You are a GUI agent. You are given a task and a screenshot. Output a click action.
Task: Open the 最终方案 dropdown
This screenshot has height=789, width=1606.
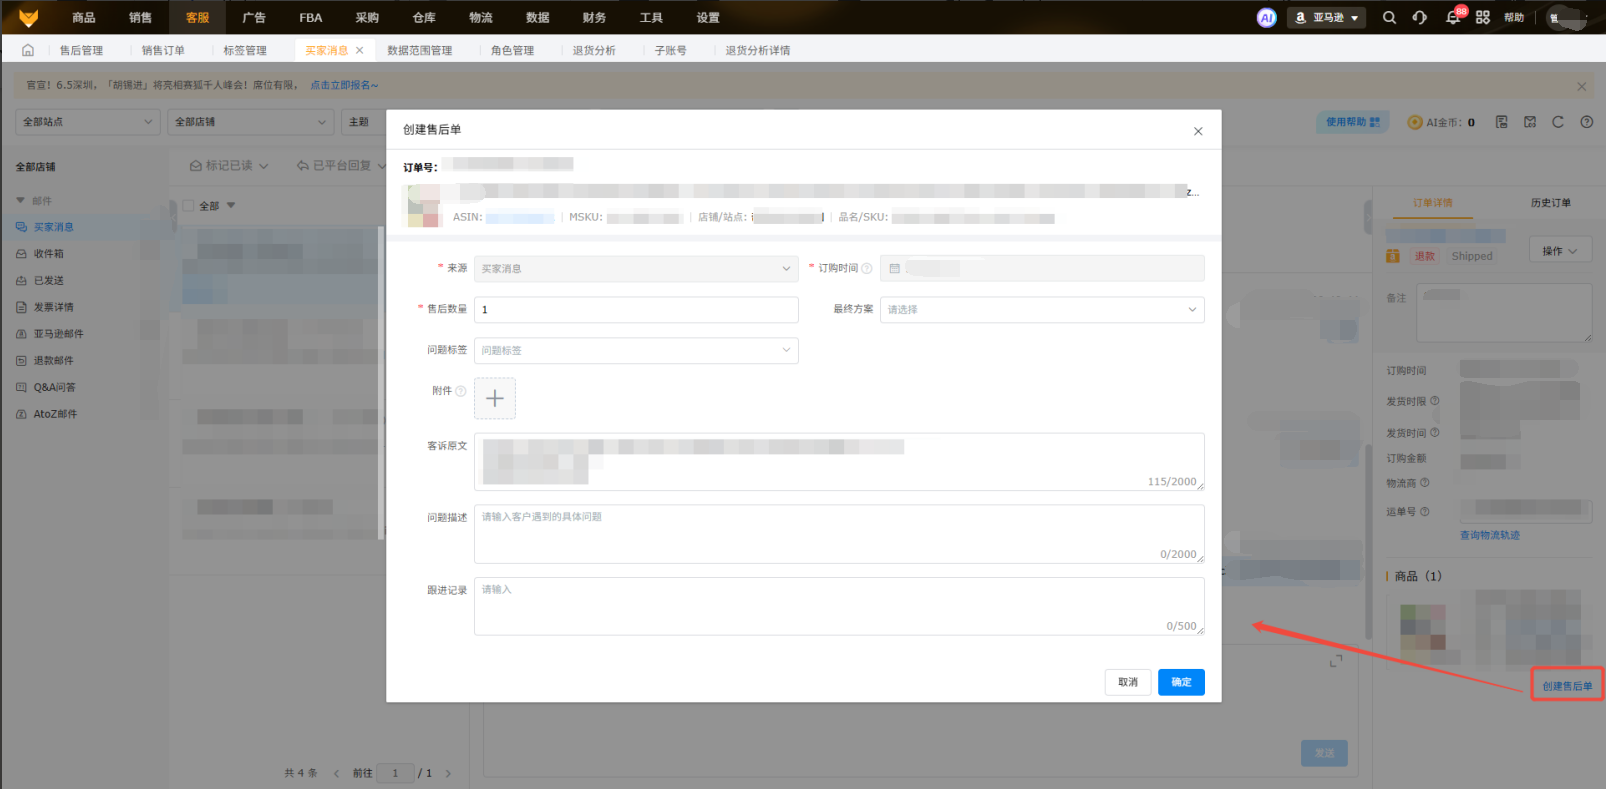coord(1042,310)
